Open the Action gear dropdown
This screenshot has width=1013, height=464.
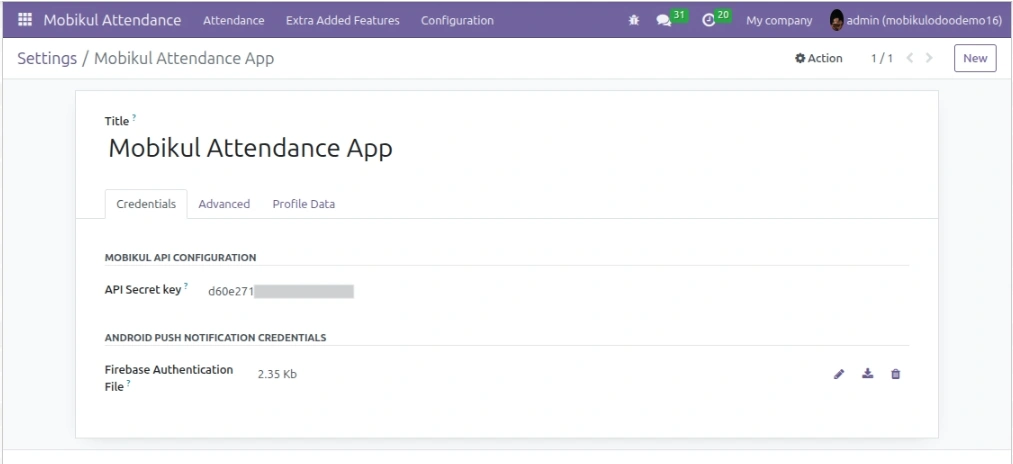point(819,58)
